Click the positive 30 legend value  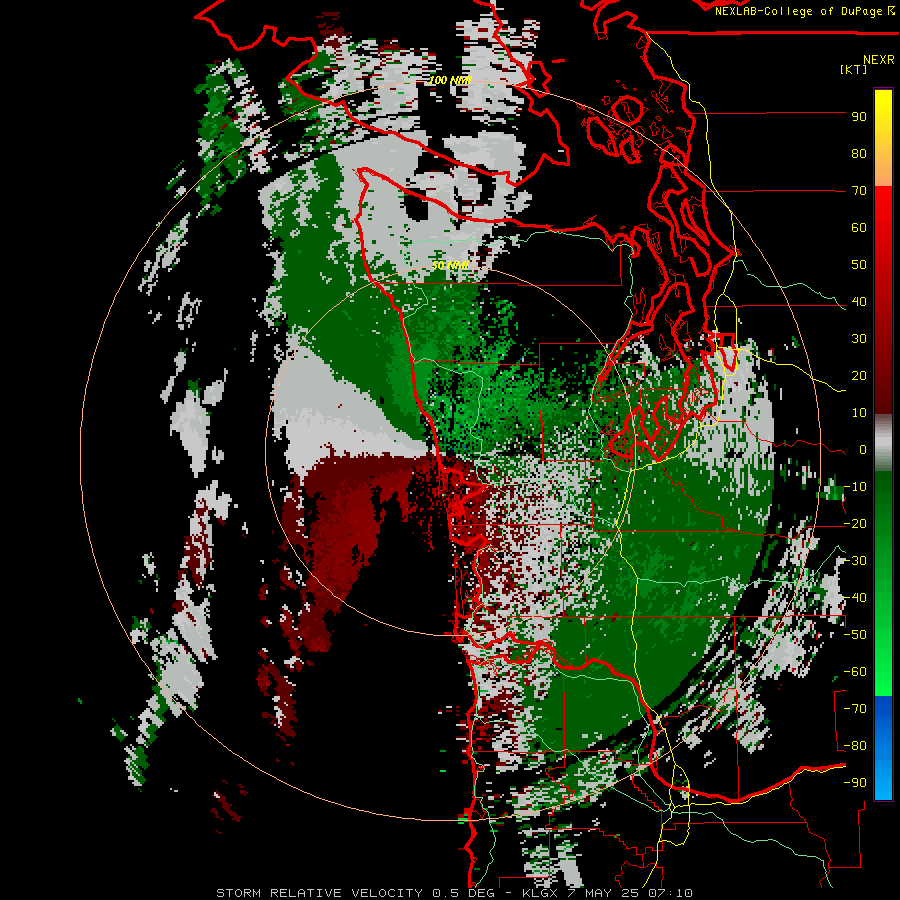(859, 339)
